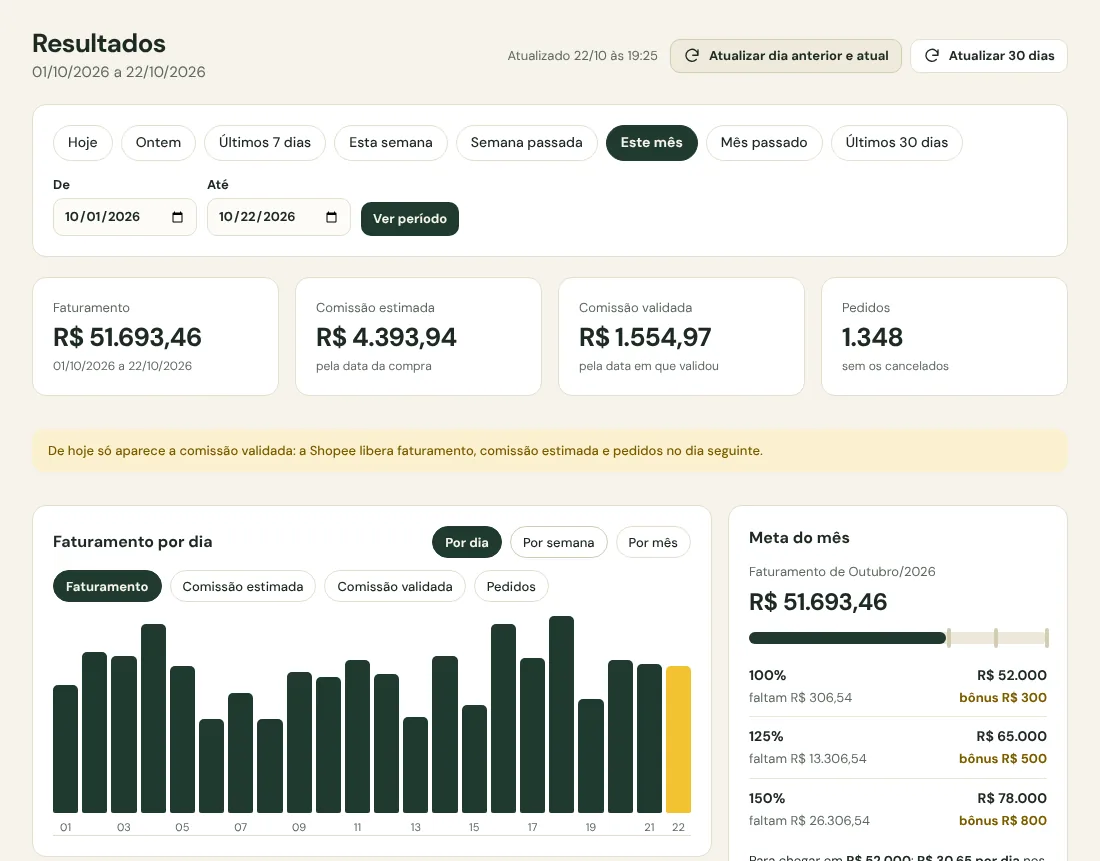
Task: Click the tallest chart bar for day 18
Action: click(x=561, y=714)
